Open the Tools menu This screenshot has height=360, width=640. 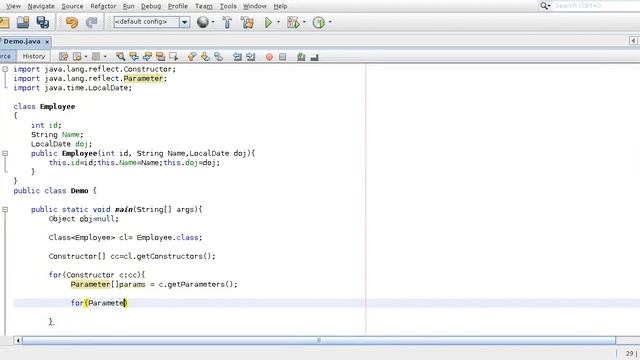[x=228, y=6]
